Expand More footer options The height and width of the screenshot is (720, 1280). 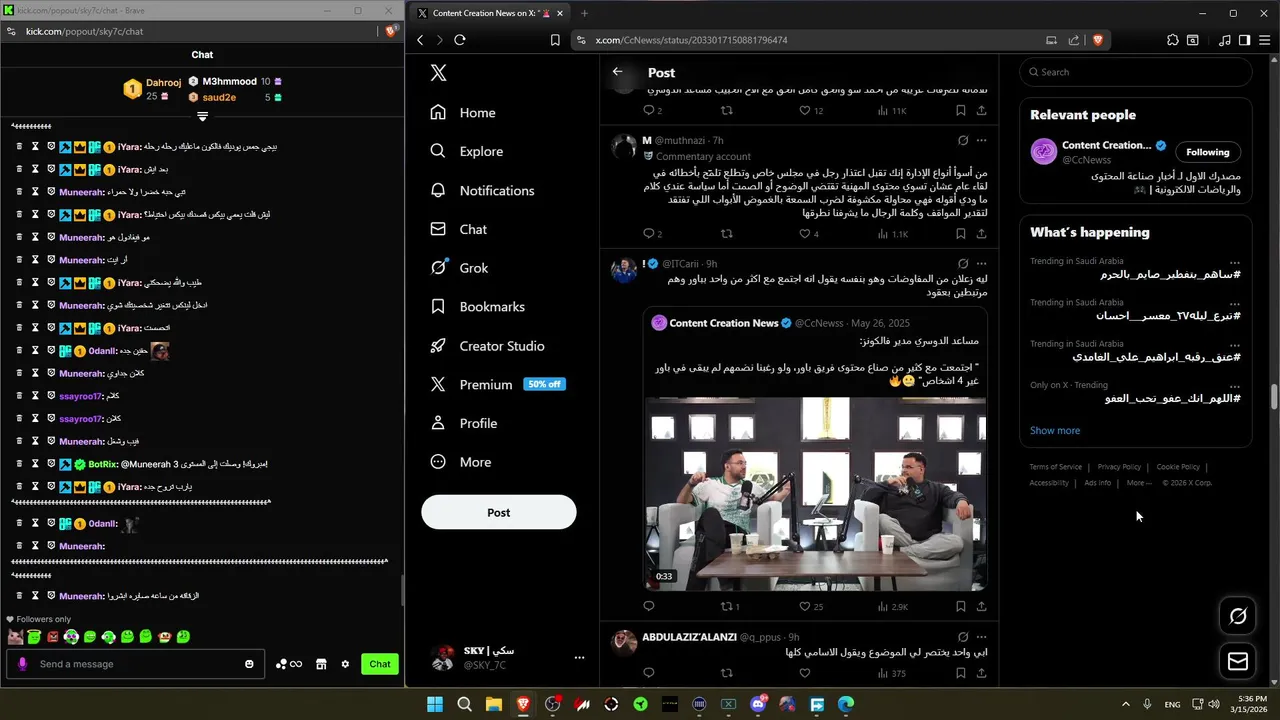click(x=1138, y=483)
